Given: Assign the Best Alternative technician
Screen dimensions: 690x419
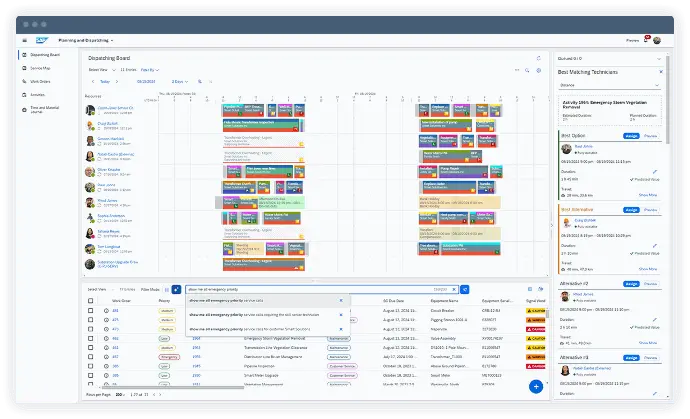Looking at the screenshot, I should coord(631,210).
